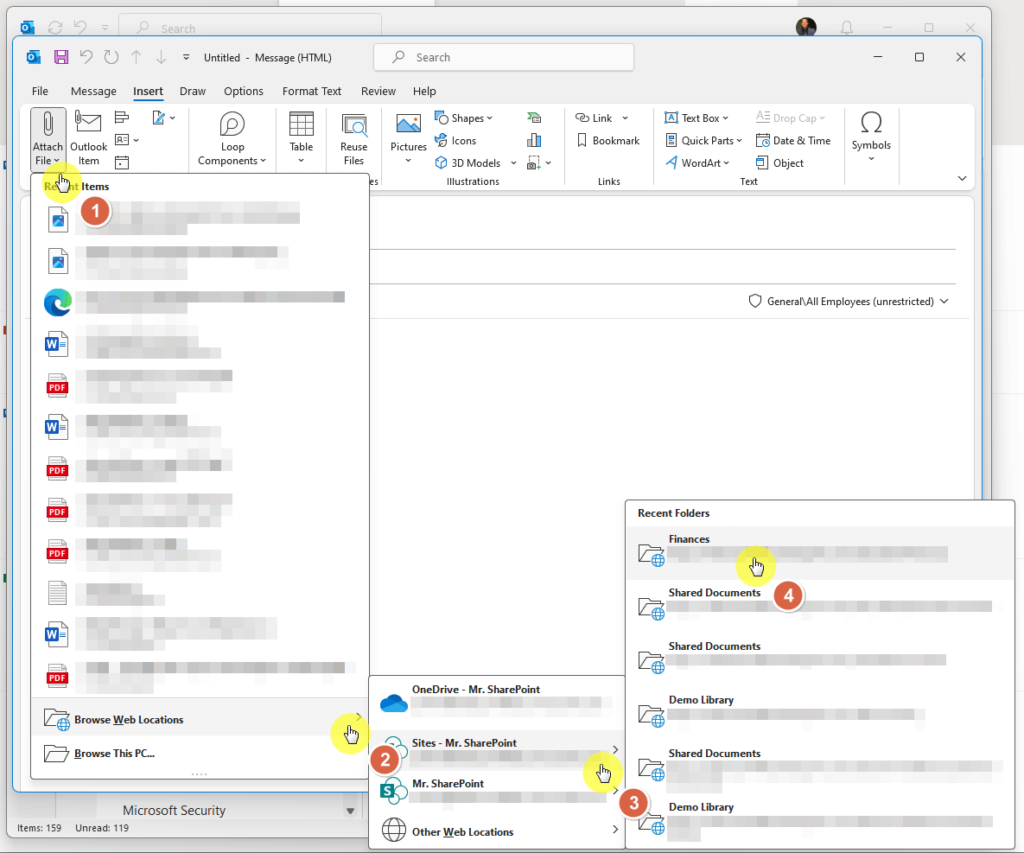This screenshot has width=1024, height=853.
Task: Open the Format Text tab
Action: pos(312,91)
